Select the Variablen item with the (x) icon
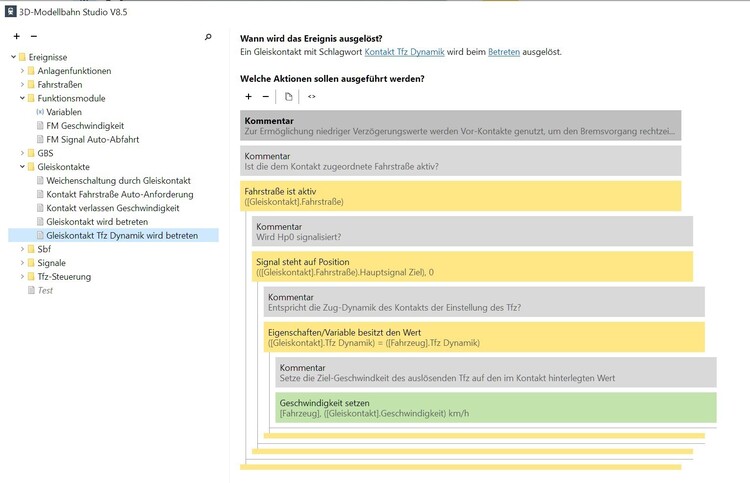This screenshot has height=483, width=750. [64, 112]
